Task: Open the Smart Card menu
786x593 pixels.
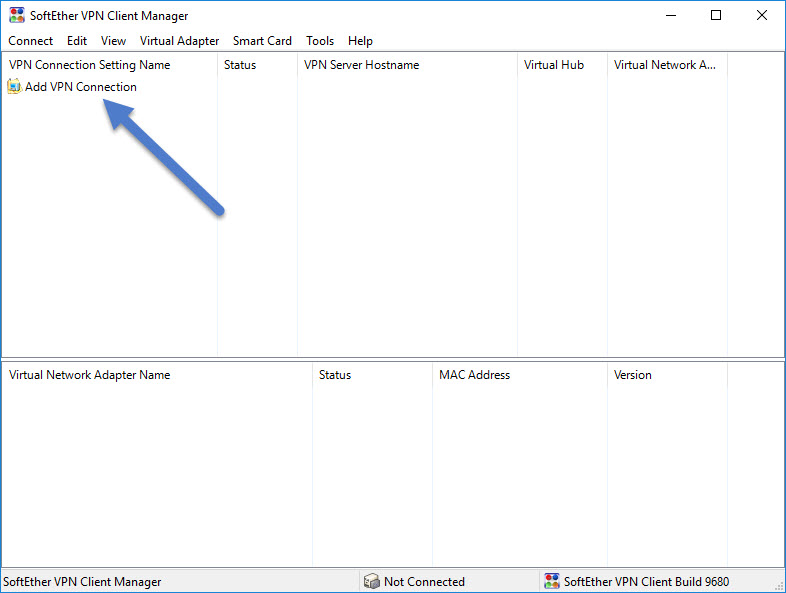Action: coord(262,41)
